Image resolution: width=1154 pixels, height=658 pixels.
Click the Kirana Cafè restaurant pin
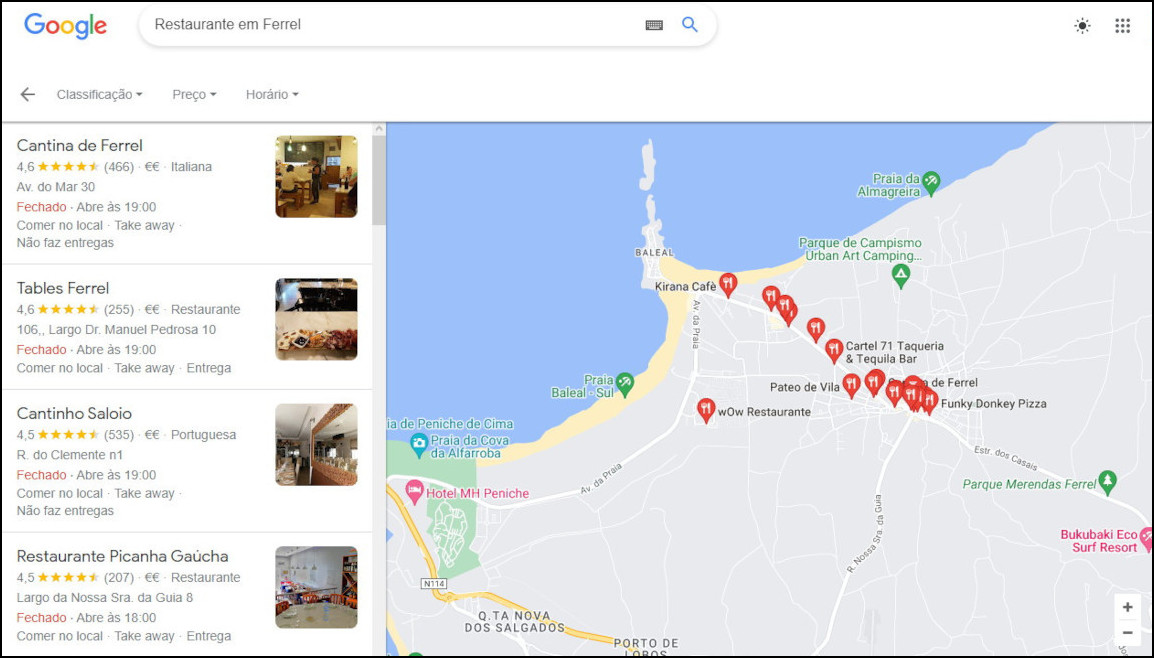(x=728, y=284)
